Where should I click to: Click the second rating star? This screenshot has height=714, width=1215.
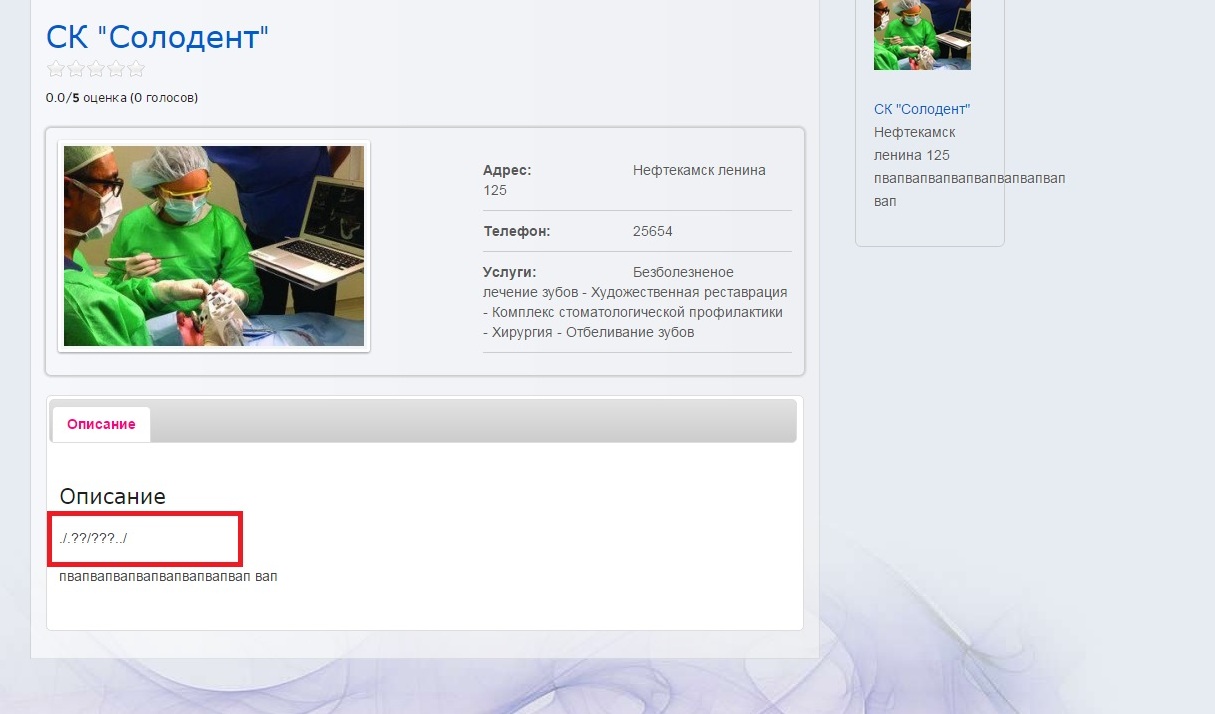[x=76, y=70]
